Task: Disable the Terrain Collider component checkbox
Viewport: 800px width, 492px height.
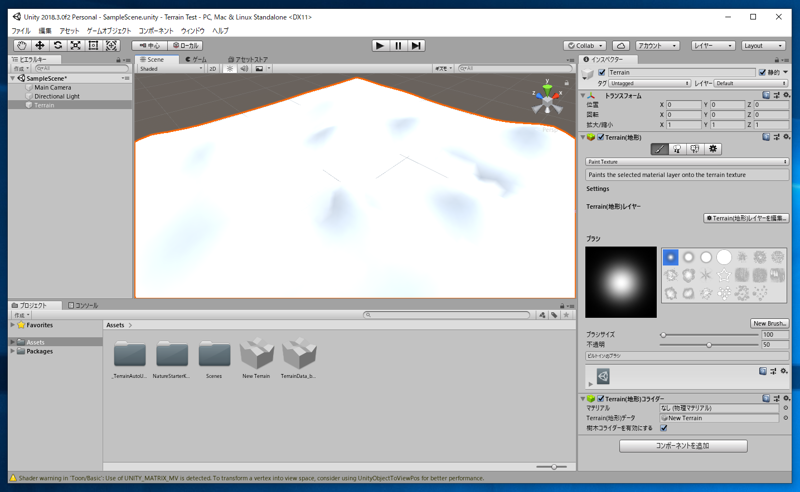Action: tap(601, 399)
